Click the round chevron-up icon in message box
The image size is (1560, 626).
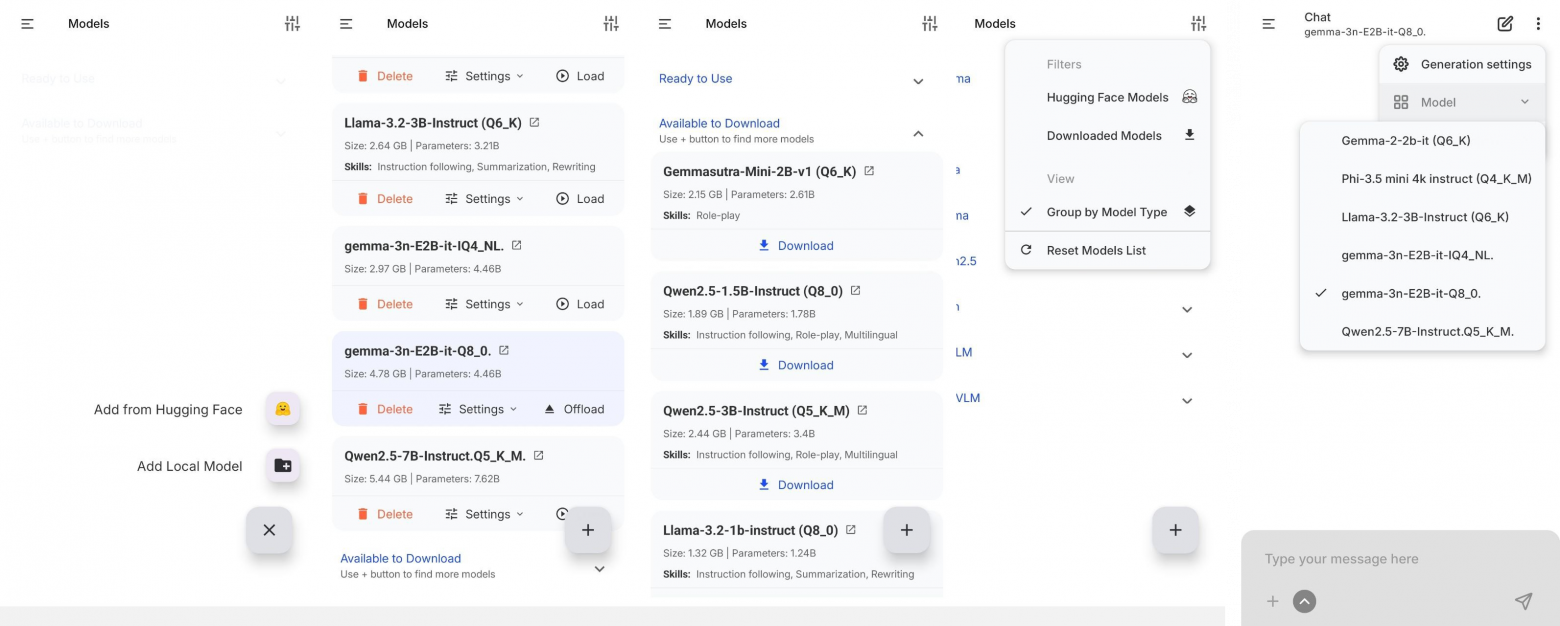coord(1304,601)
